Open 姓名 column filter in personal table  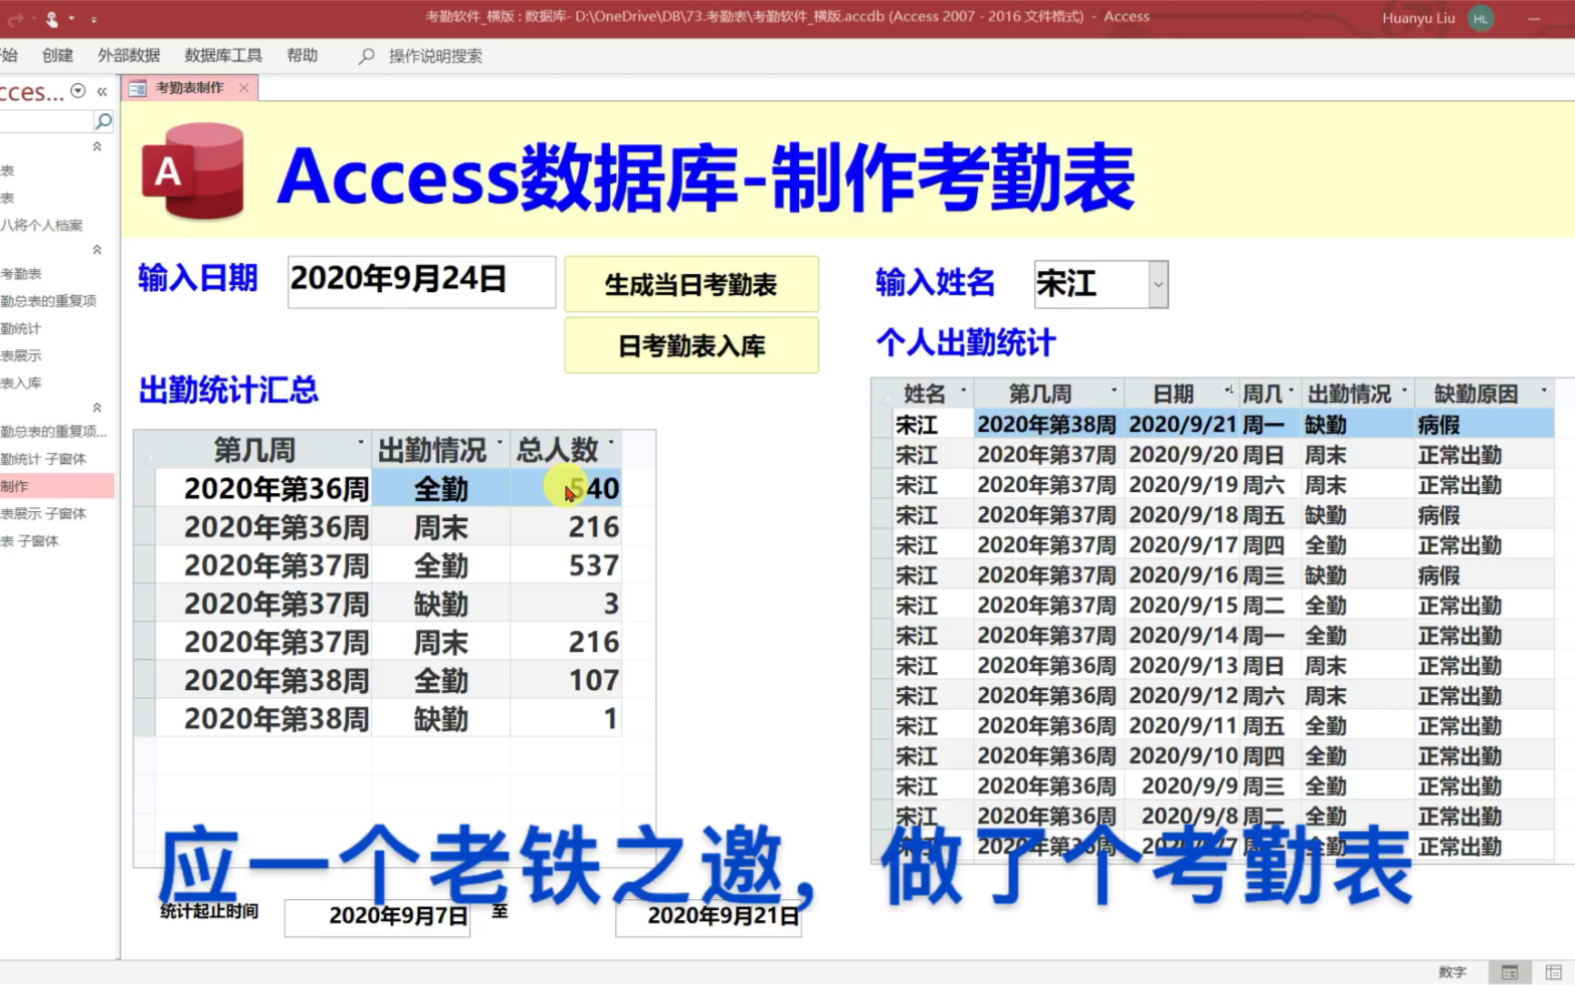pyautogui.click(x=964, y=391)
